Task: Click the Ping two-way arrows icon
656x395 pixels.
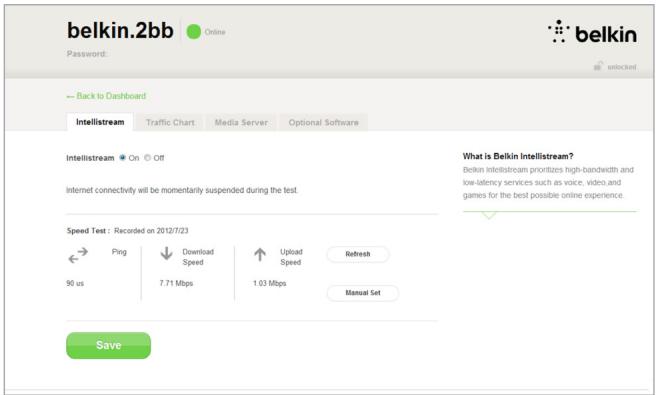Action: [x=78, y=255]
